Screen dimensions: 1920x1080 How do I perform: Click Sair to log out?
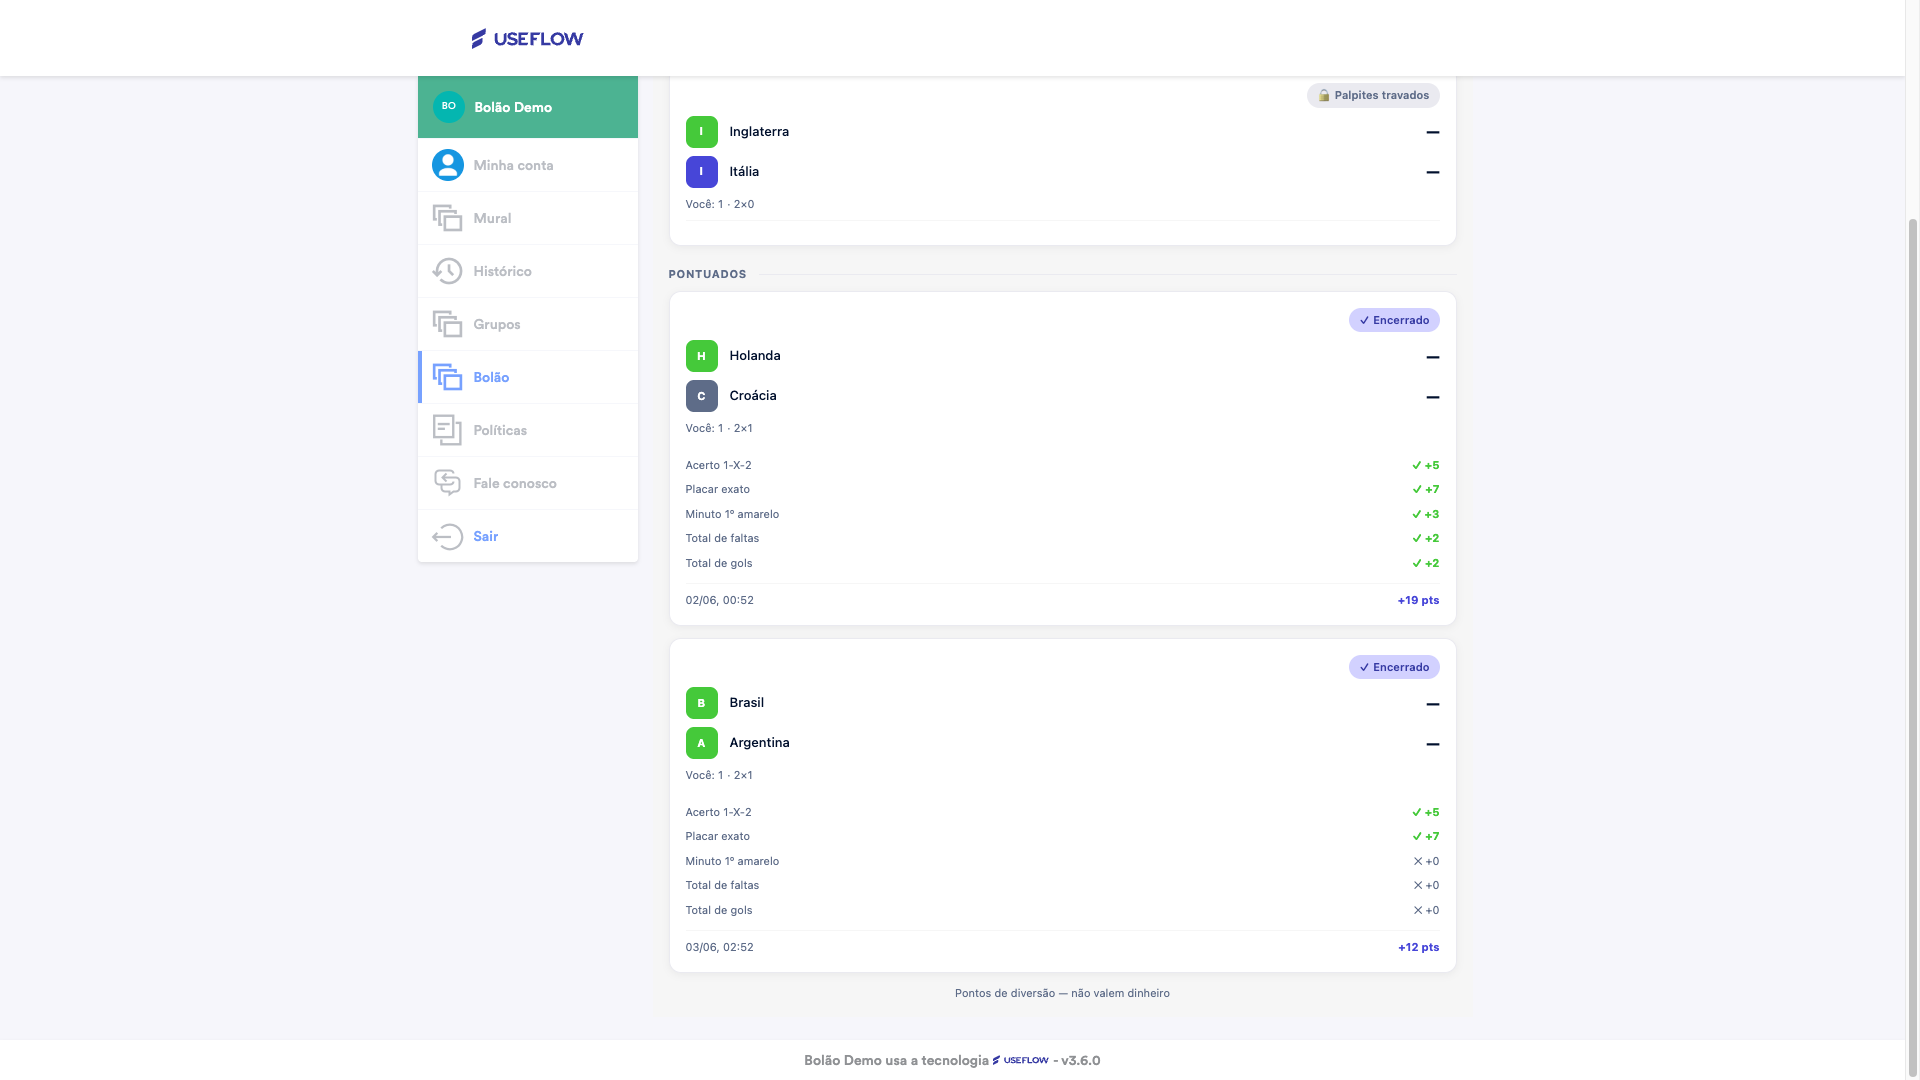(528, 536)
